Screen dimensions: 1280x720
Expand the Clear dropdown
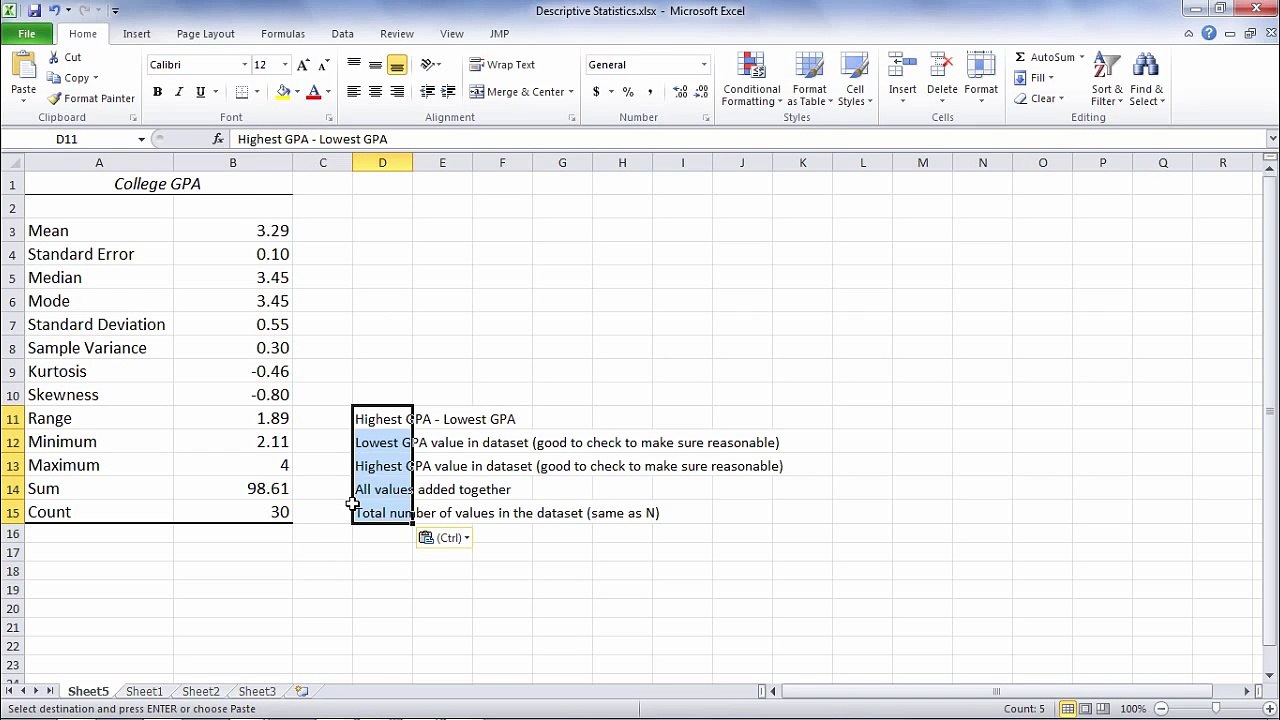click(1061, 99)
